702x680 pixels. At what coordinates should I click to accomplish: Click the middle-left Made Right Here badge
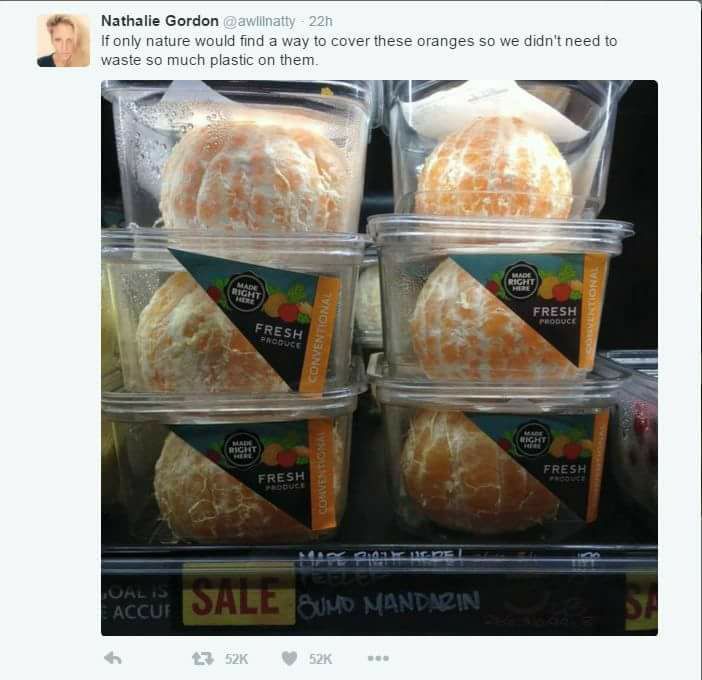tap(246, 292)
